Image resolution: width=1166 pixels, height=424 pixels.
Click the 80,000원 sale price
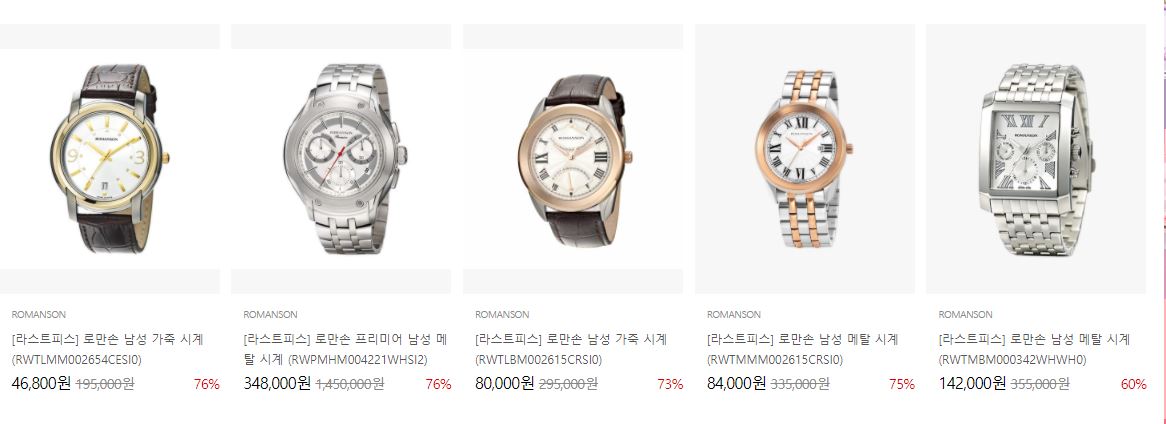505,384
